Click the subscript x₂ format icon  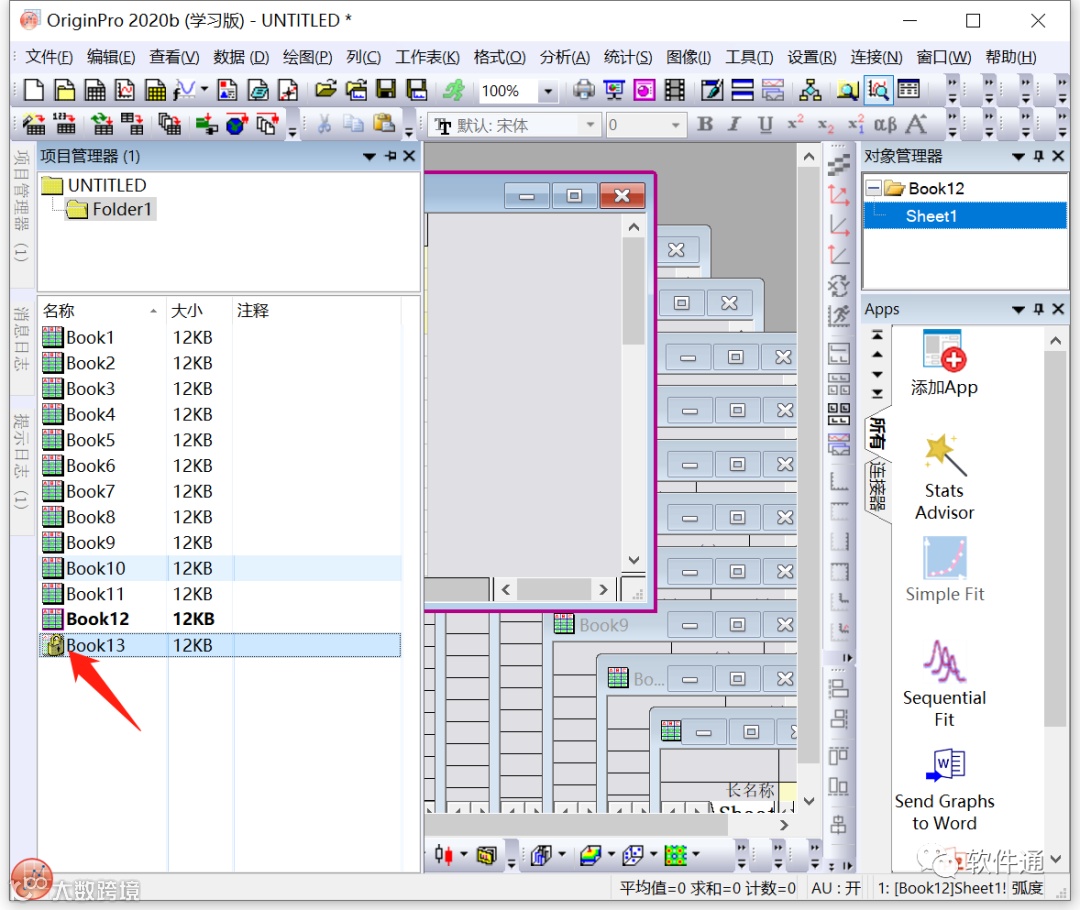tap(825, 125)
